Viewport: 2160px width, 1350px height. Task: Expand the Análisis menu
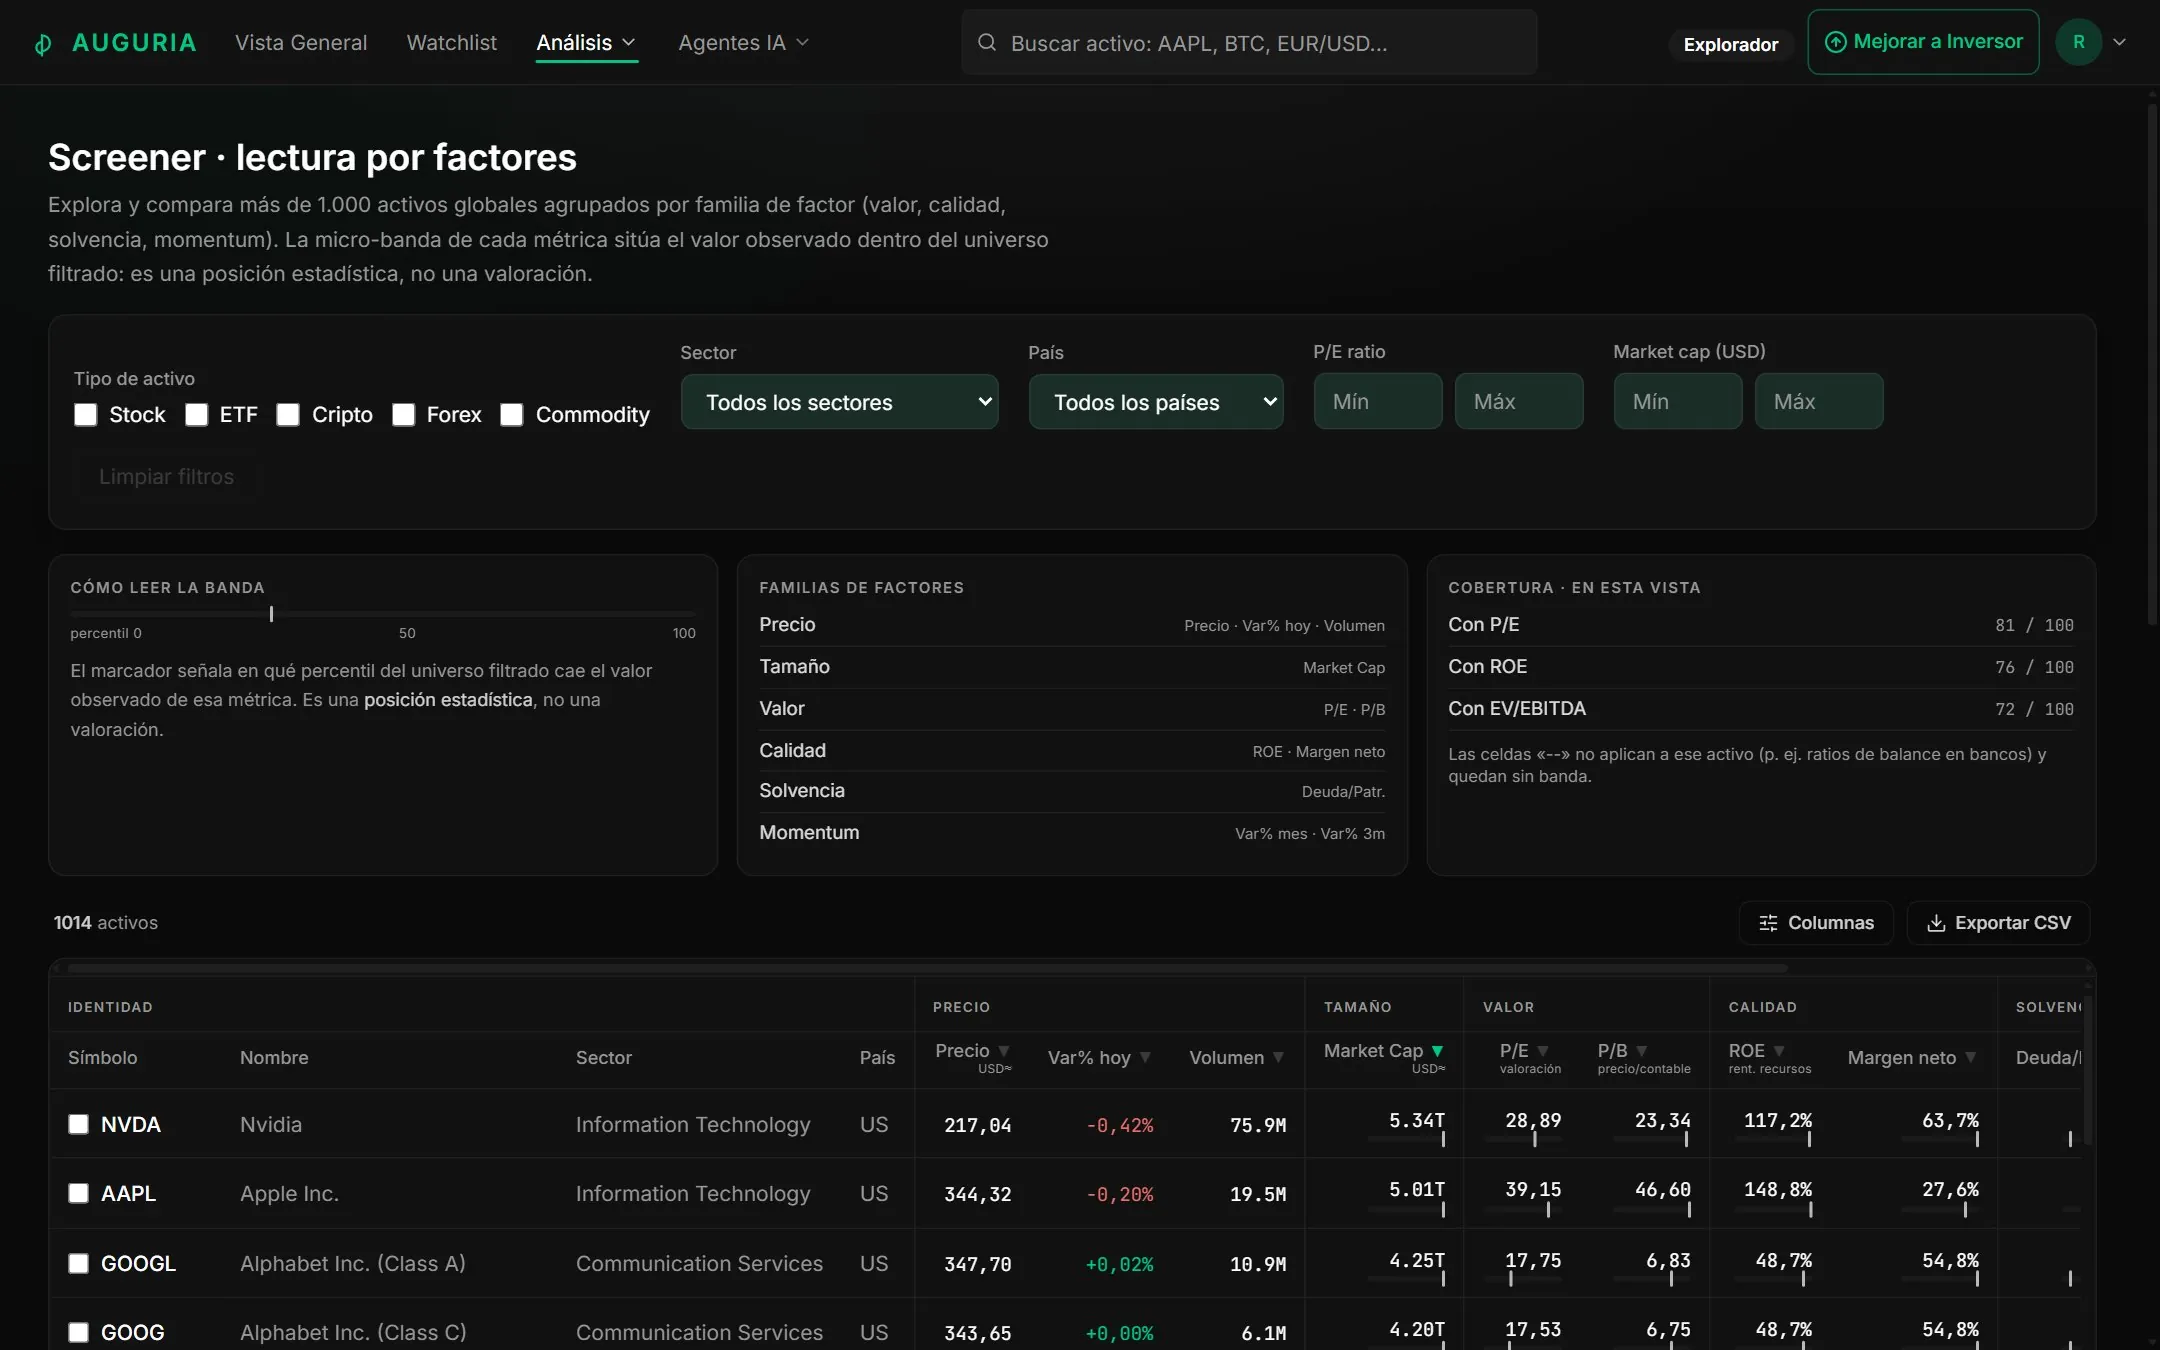tap(586, 43)
